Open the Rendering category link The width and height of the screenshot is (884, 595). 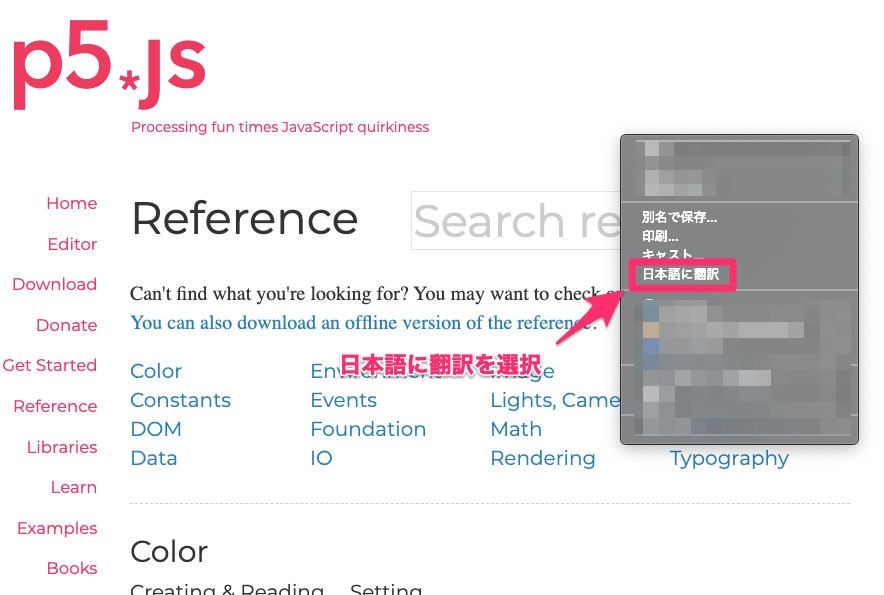(x=542, y=459)
